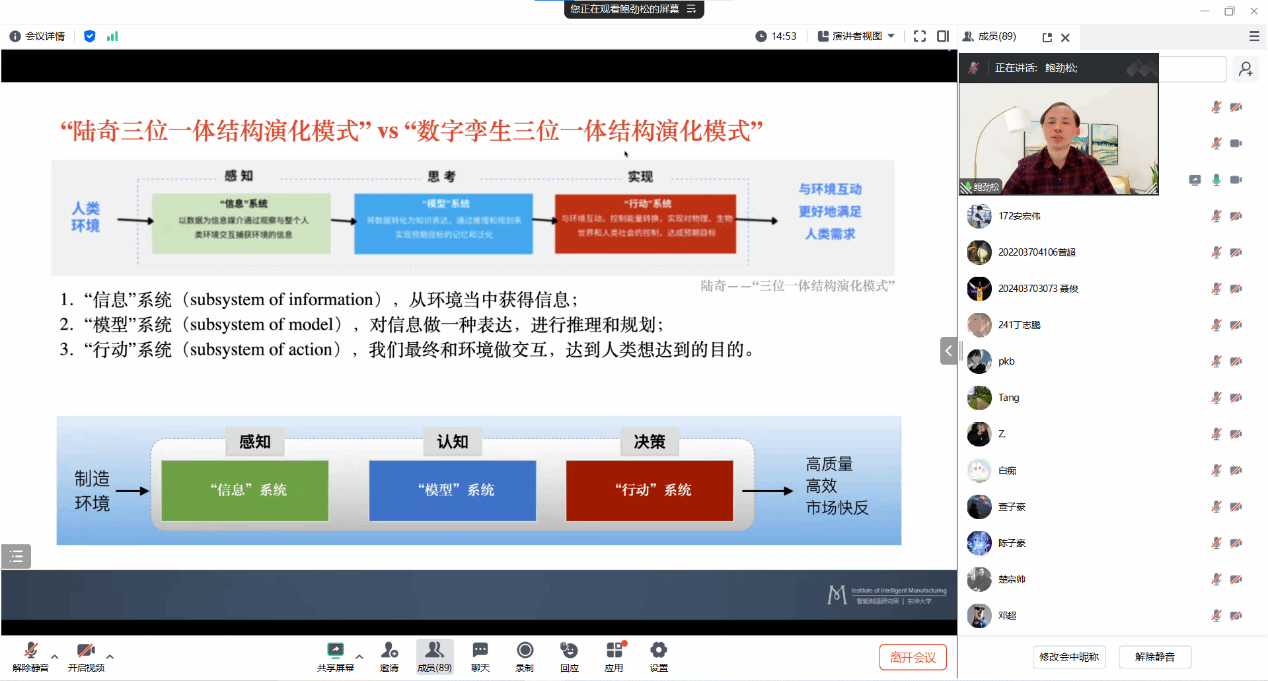Unmute microphone with 解除静音
The height and width of the screenshot is (681, 1268).
pyautogui.click(x=30, y=656)
